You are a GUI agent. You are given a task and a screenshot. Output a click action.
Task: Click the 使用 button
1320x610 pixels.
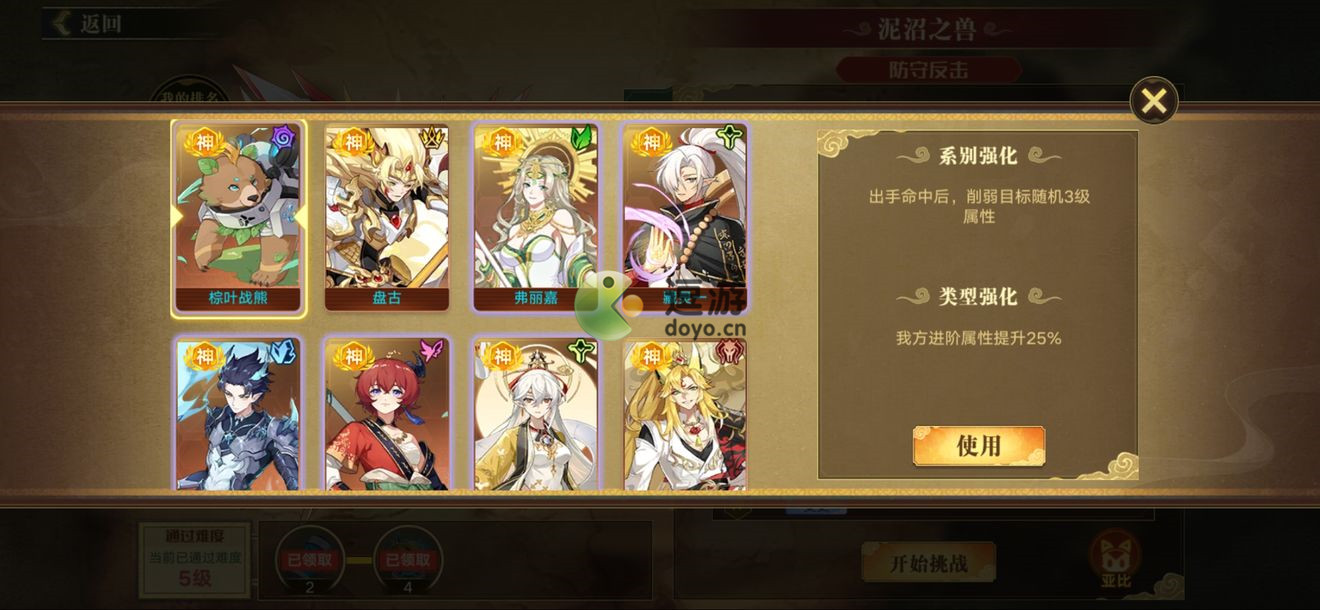point(979,446)
